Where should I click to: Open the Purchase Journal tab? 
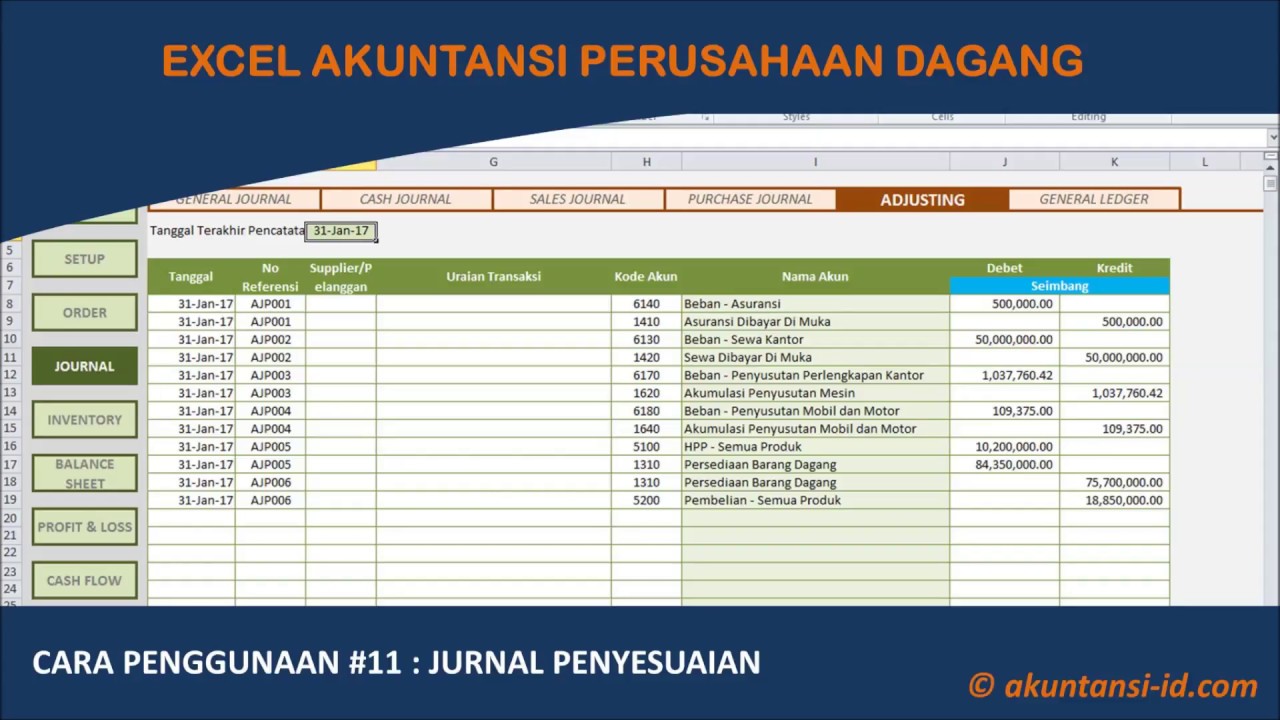(x=750, y=199)
